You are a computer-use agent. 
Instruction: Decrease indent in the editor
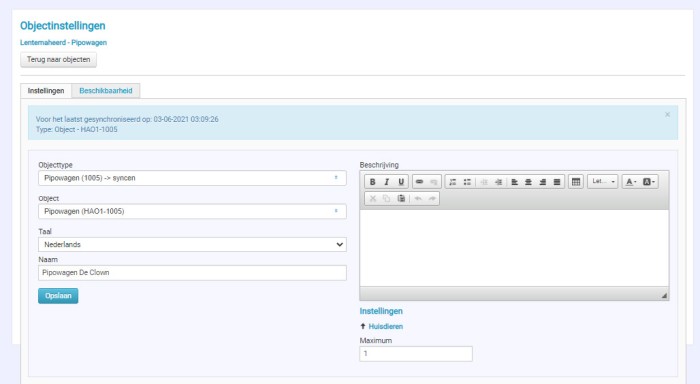(484, 182)
